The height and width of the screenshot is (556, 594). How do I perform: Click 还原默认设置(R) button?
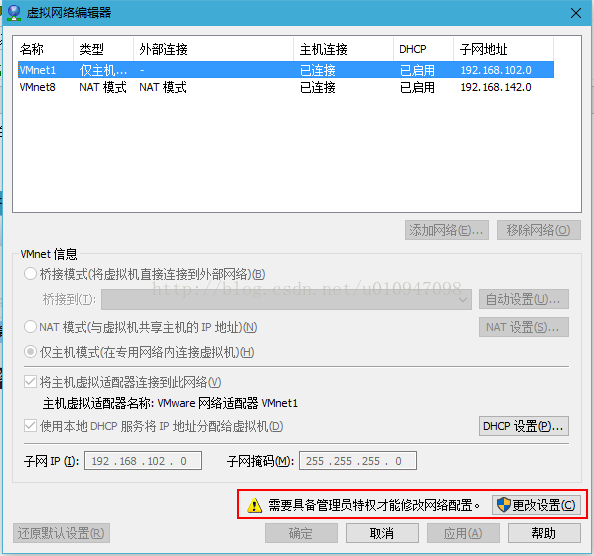(61, 533)
